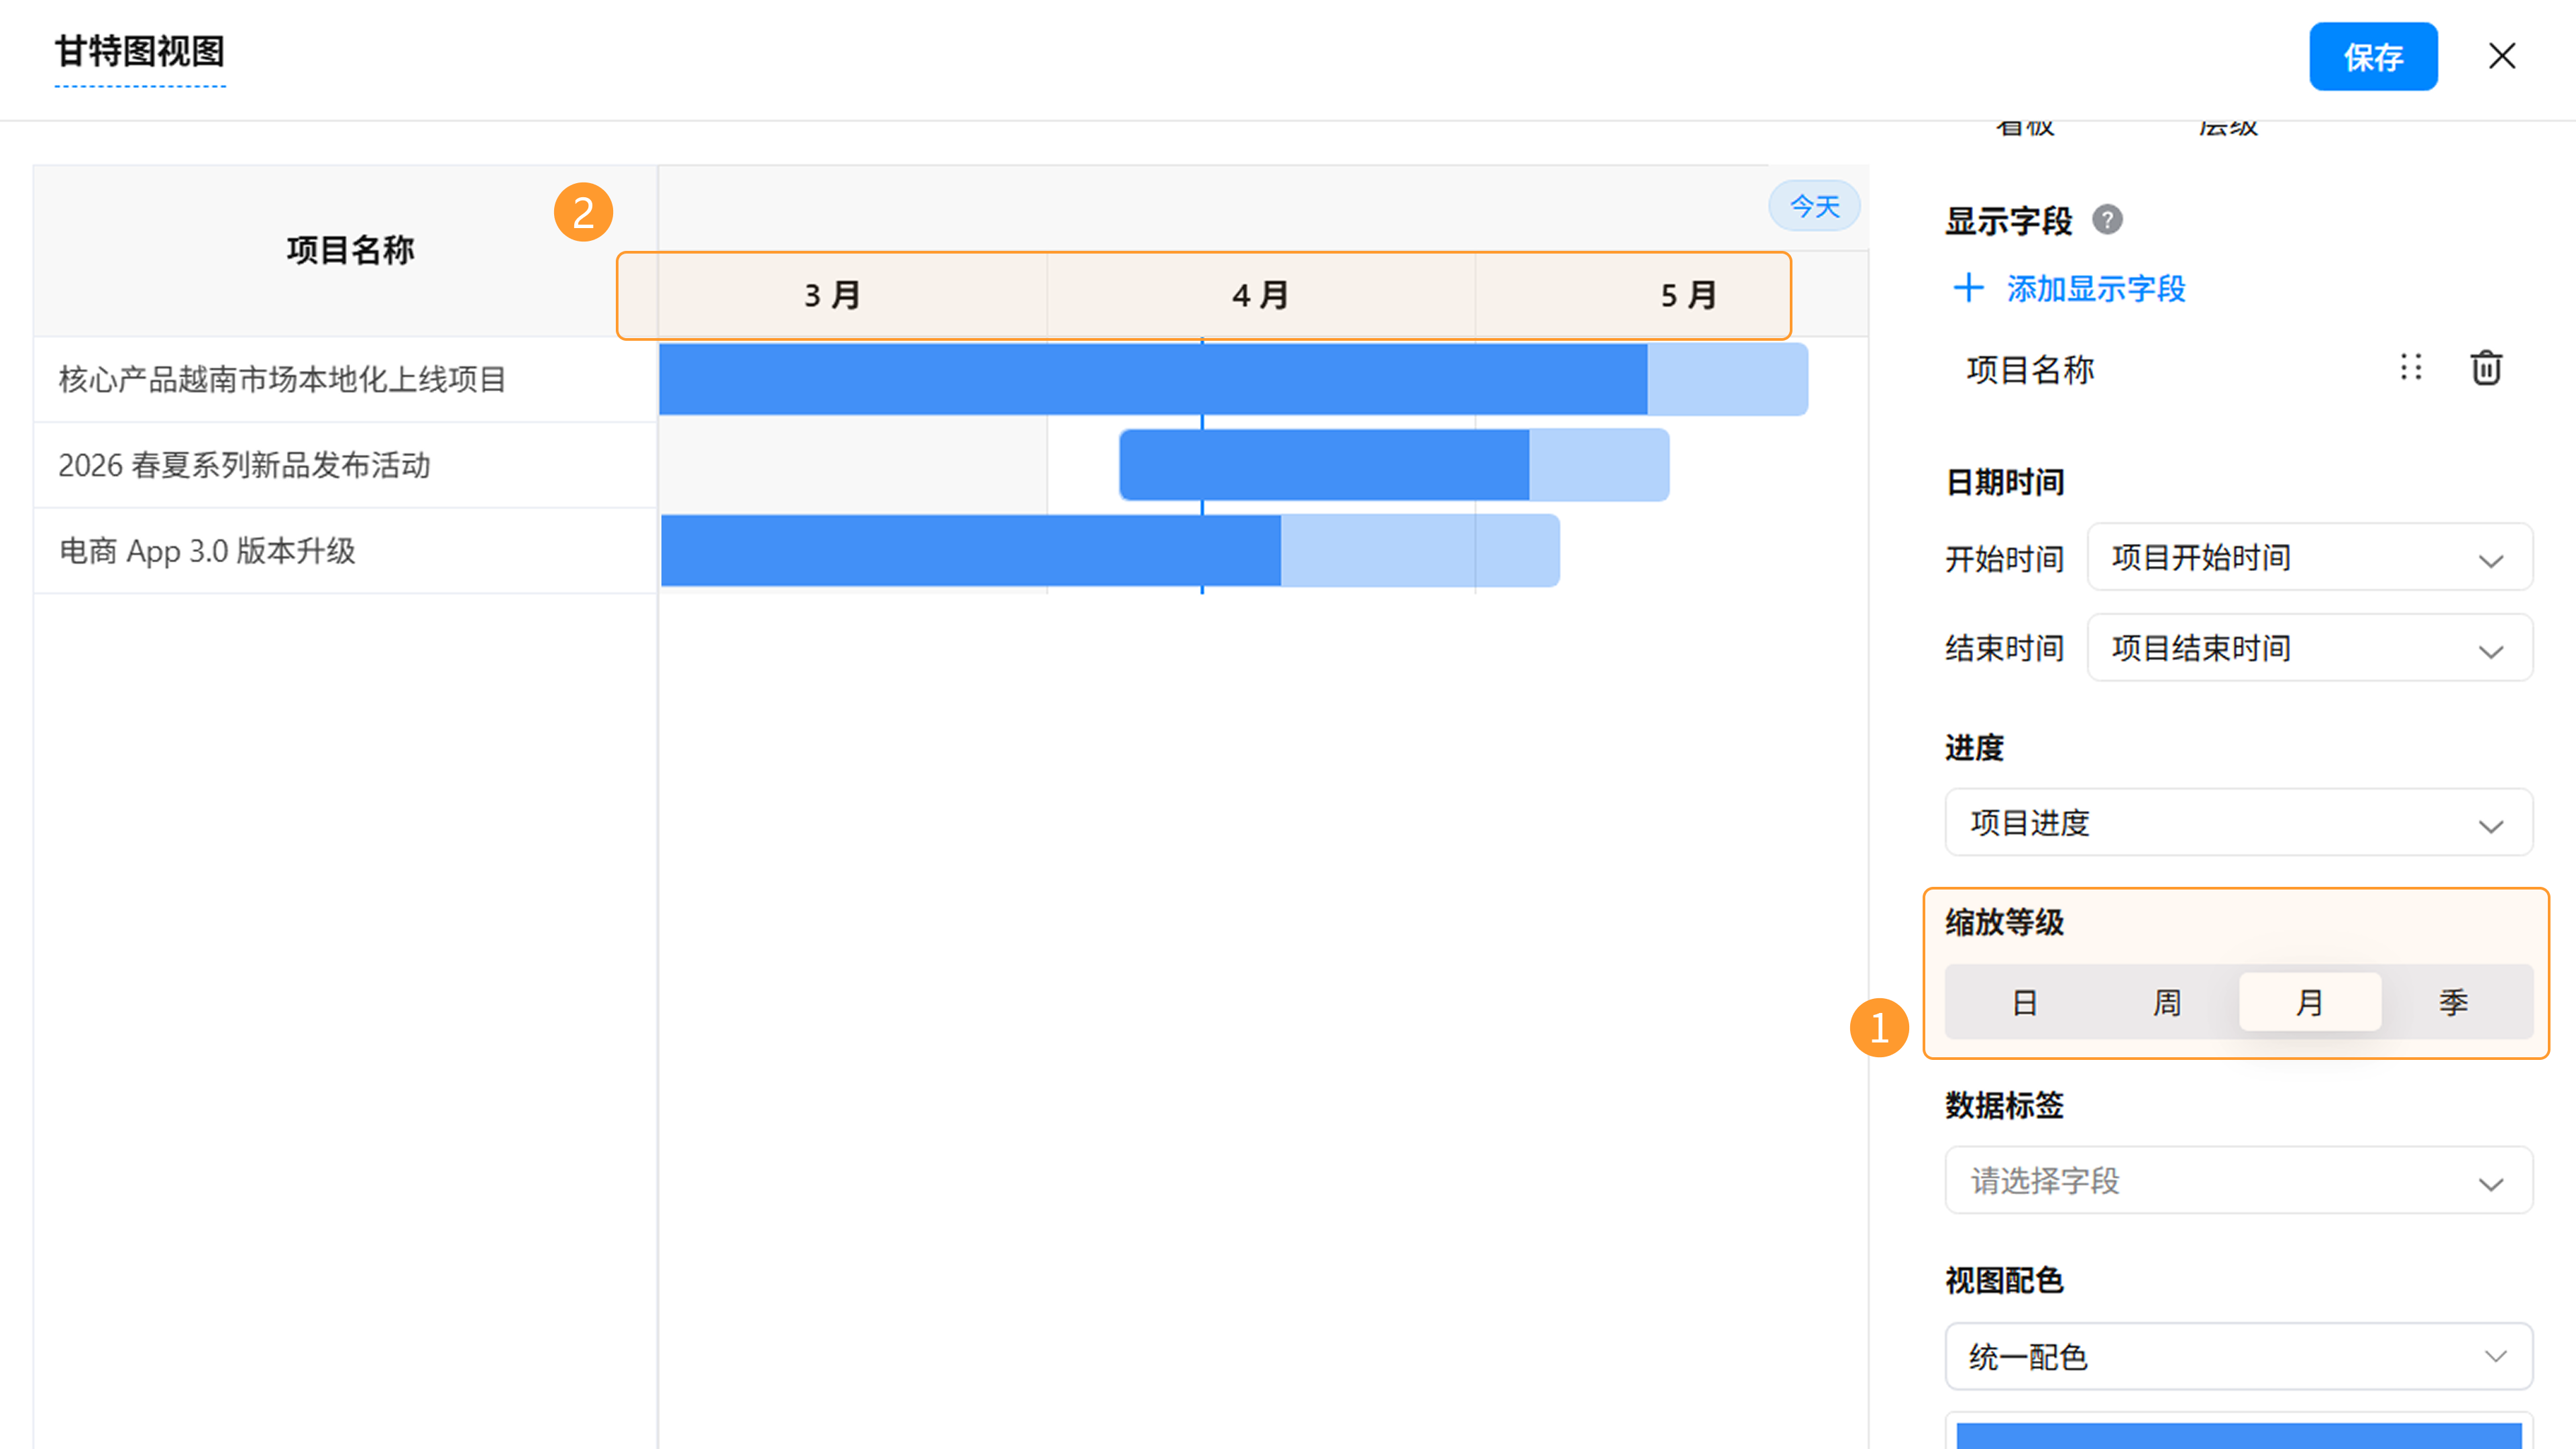This screenshot has height=1449, width=2576.
Task: Select the 日 zoom level
Action: coord(2024,1002)
